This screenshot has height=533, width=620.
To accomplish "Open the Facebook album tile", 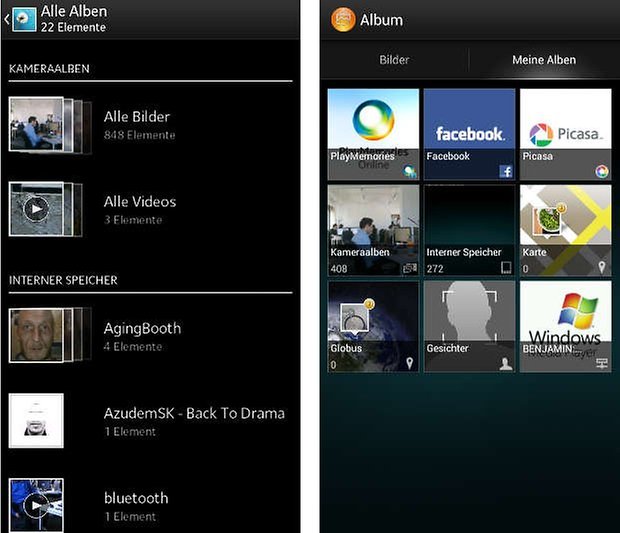I will [469, 134].
